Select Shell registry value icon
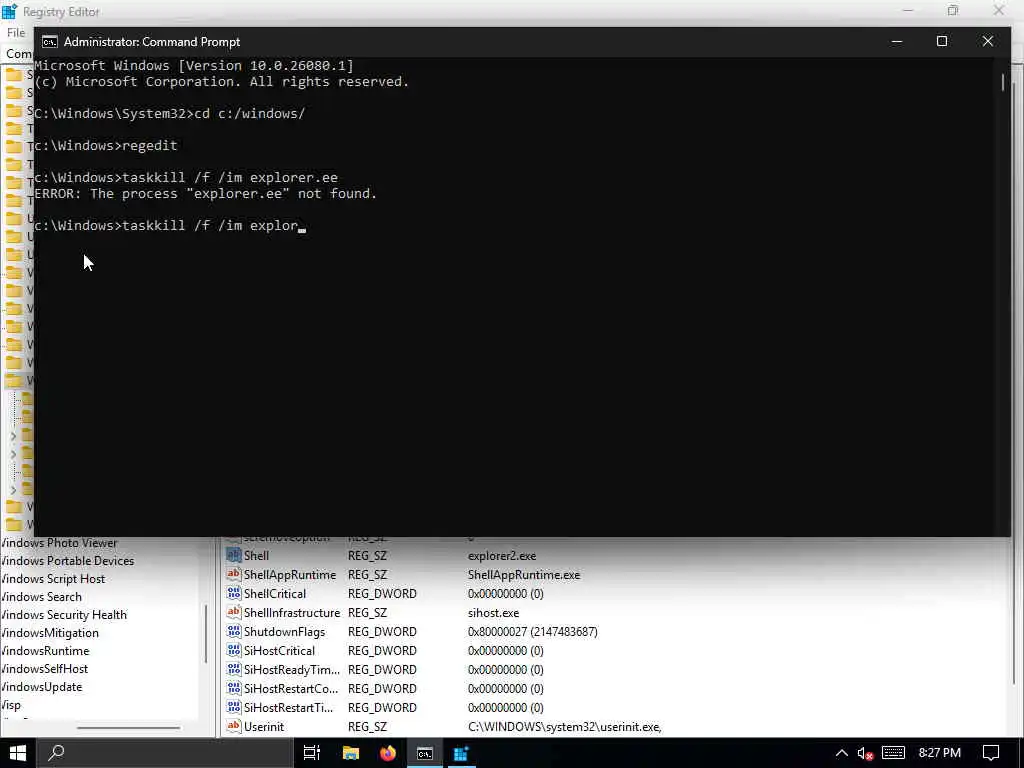The height and width of the screenshot is (768, 1024). (234, 556)
